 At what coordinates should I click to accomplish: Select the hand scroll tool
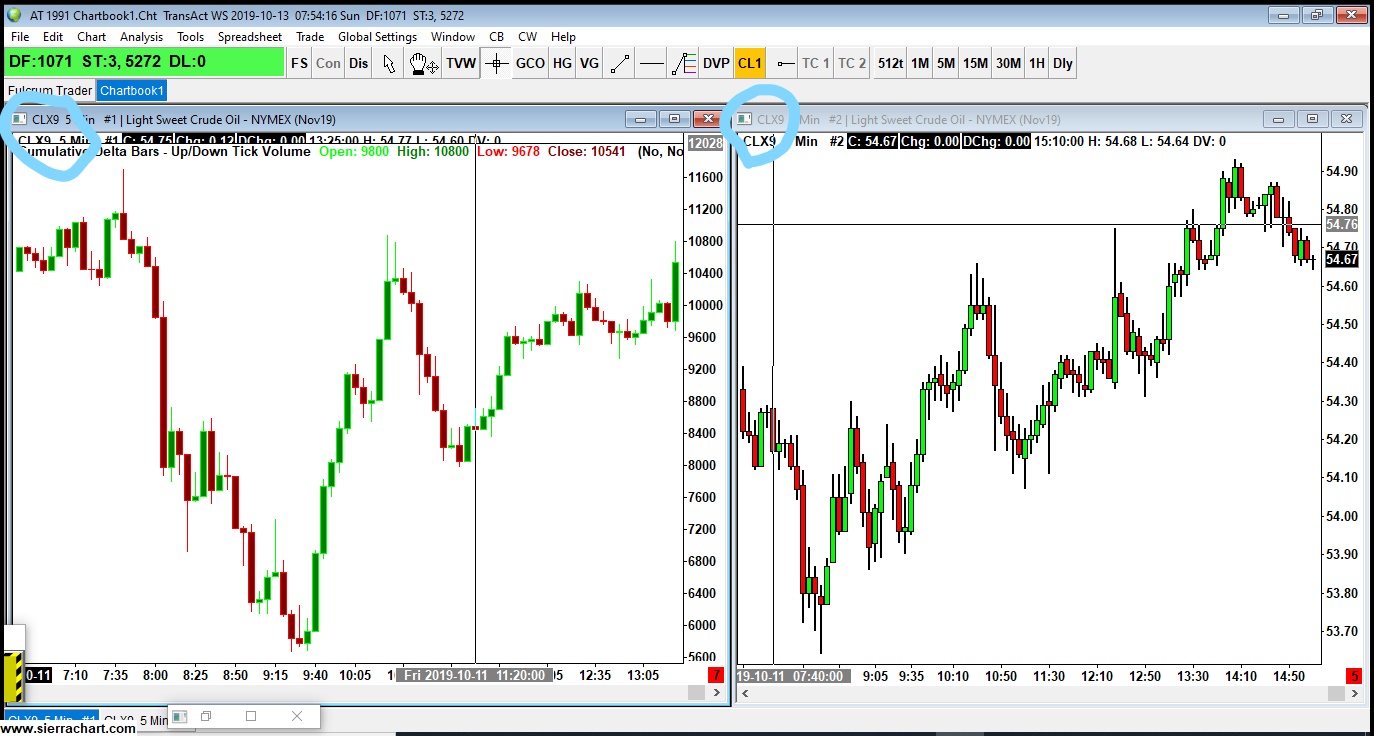pos(423,63)
